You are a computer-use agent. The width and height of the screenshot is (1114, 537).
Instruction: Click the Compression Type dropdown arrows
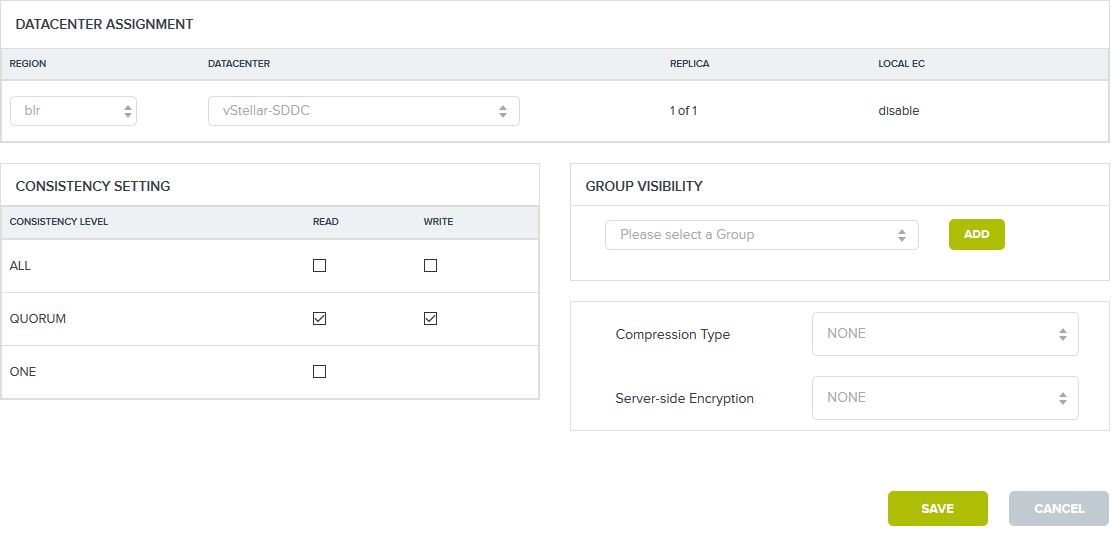click(1062, 334)
